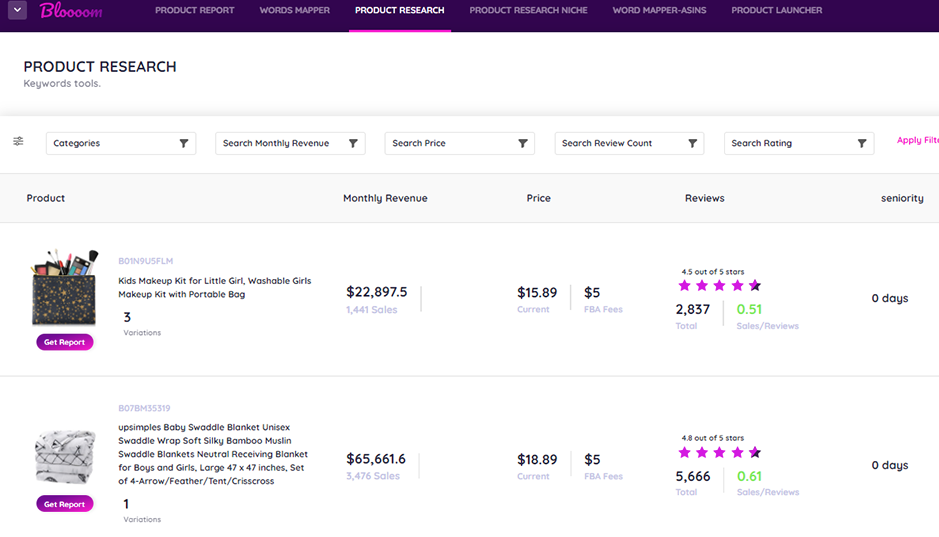Expand the top-left chevron dropdown
The image size is (939, 537).
point(17,11)
